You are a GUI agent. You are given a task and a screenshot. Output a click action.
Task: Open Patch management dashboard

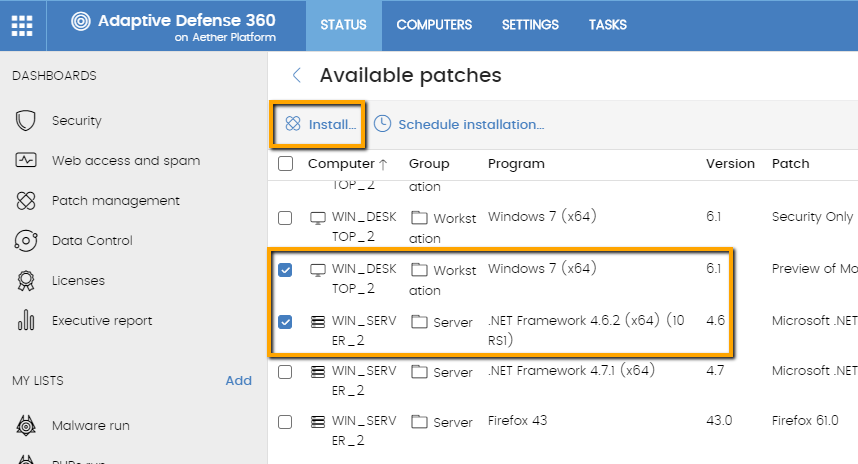pos(115,201)
